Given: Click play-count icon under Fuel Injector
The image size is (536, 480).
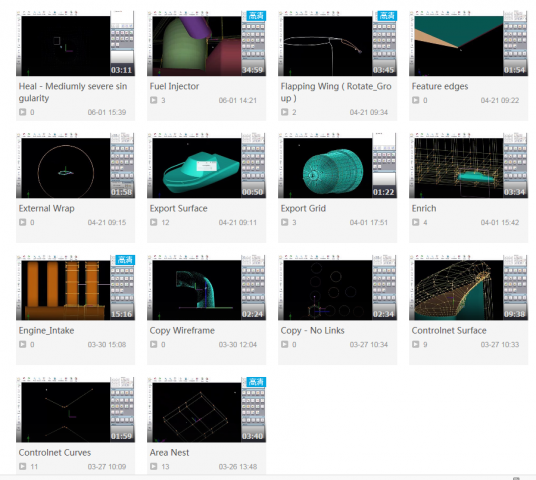Looking at the screenshot, I should tap(153, 100).
